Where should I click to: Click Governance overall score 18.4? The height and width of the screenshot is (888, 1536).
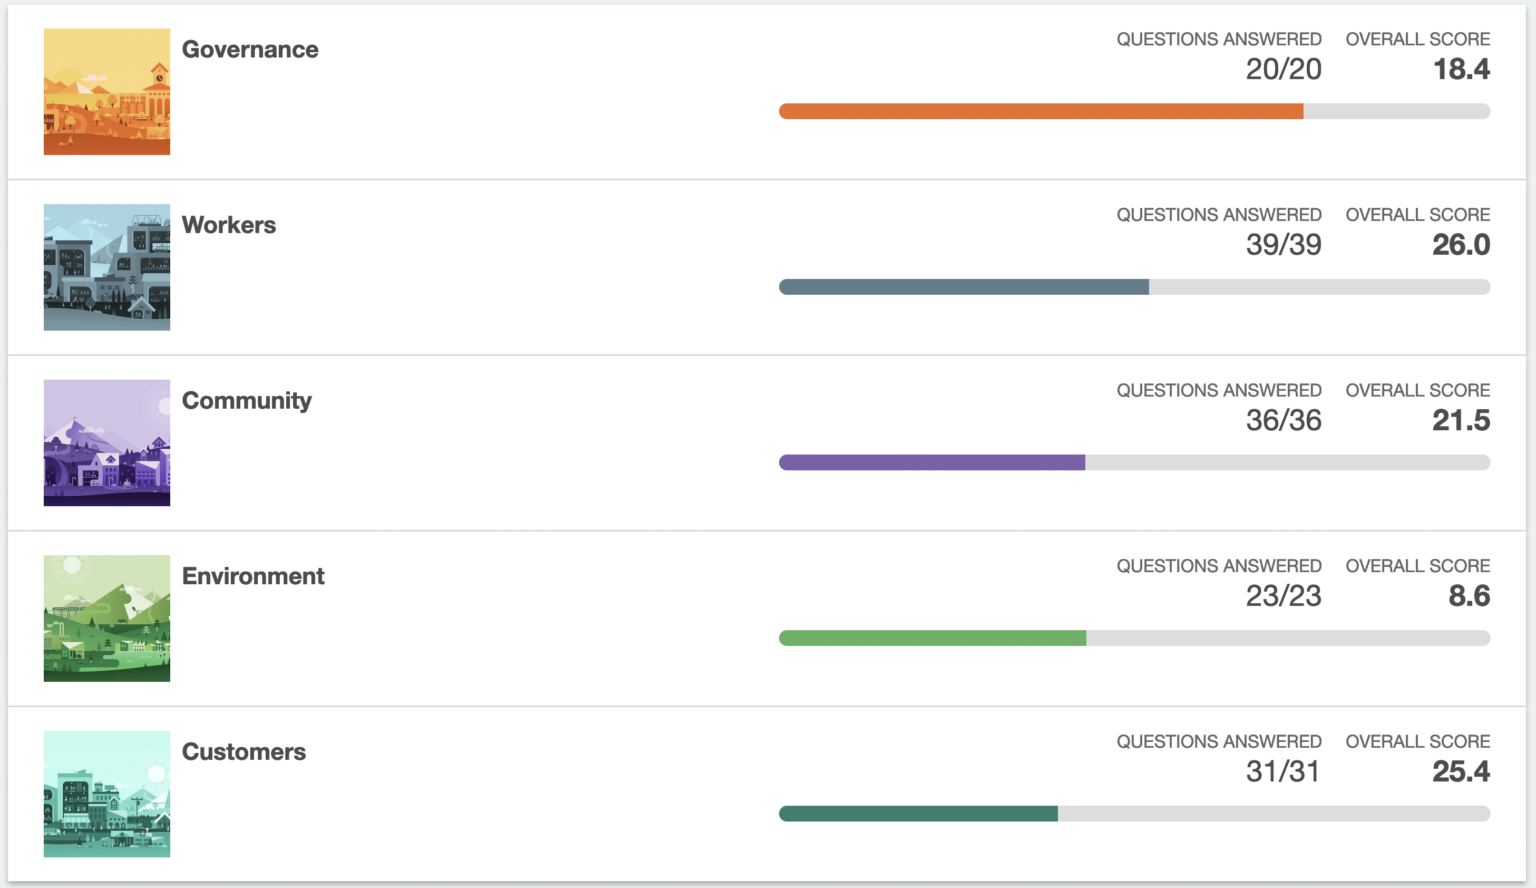[x=1461, y=69]
